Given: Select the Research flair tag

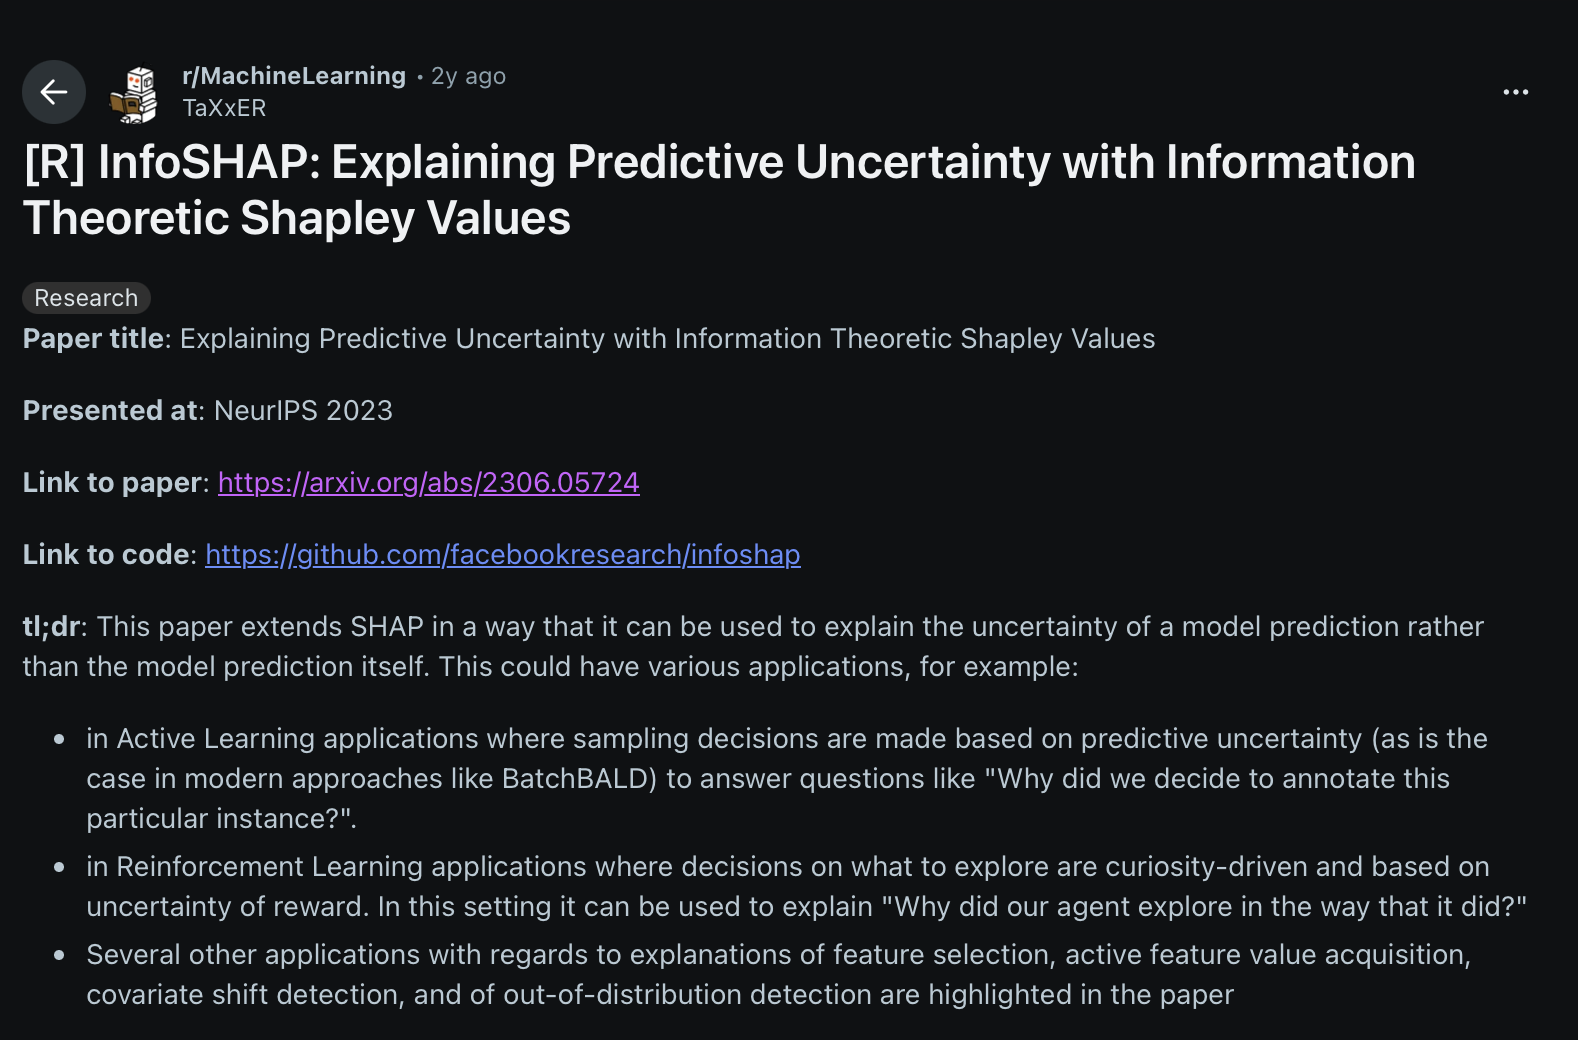Looking at the screenshot, I should pyautogui.click(x=86, y=298).
